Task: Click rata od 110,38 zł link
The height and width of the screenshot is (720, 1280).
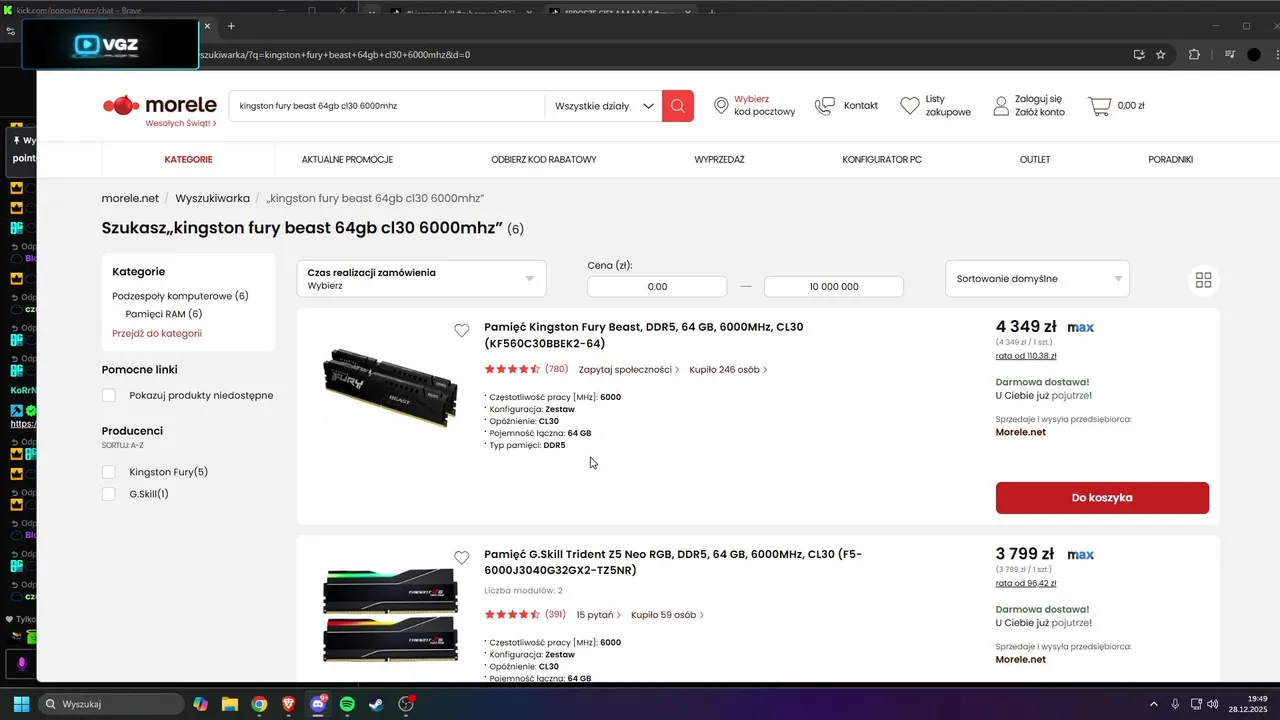Action: [1026, 356]
